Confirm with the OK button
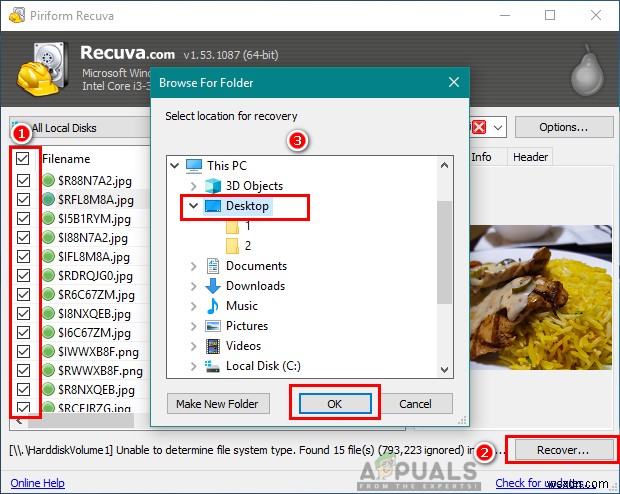 (x=335, y=403)
